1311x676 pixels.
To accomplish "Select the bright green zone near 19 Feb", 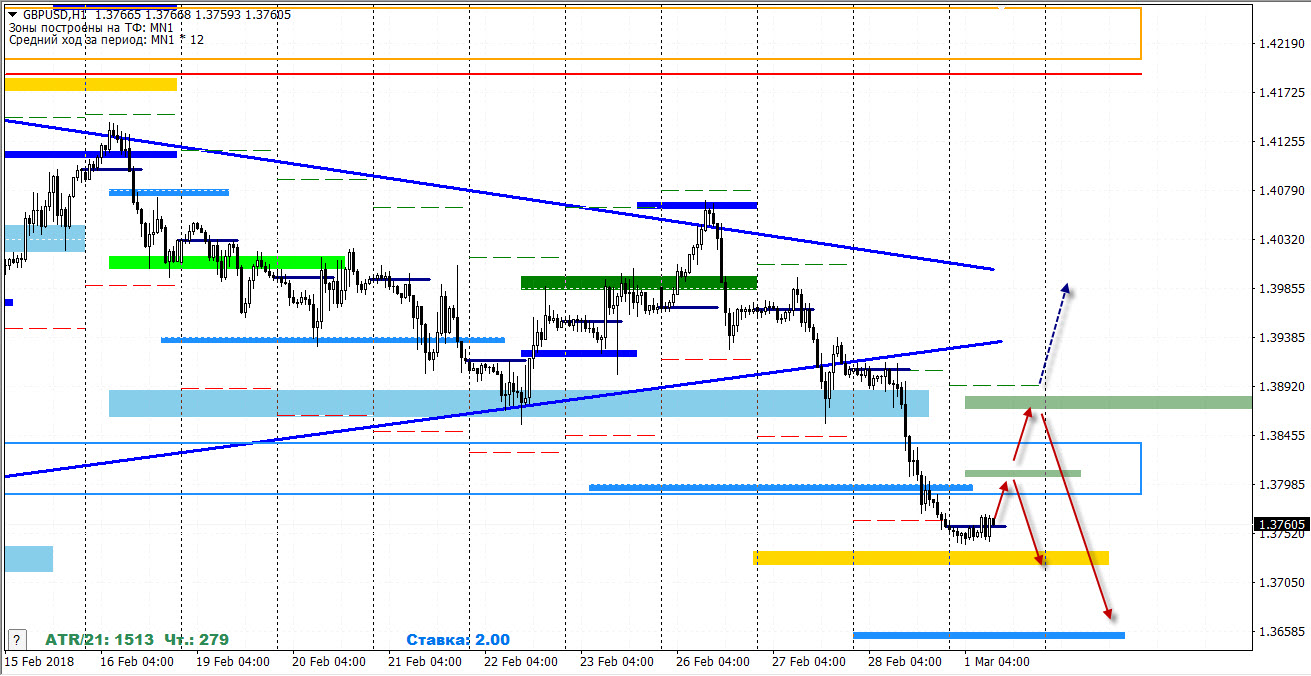I will [226, 262].
